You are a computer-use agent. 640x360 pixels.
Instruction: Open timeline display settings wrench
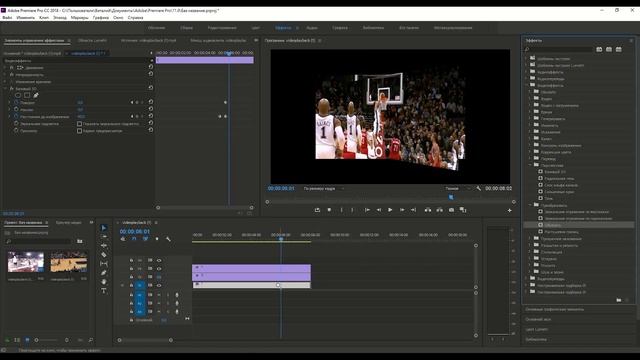click(168, 239)
